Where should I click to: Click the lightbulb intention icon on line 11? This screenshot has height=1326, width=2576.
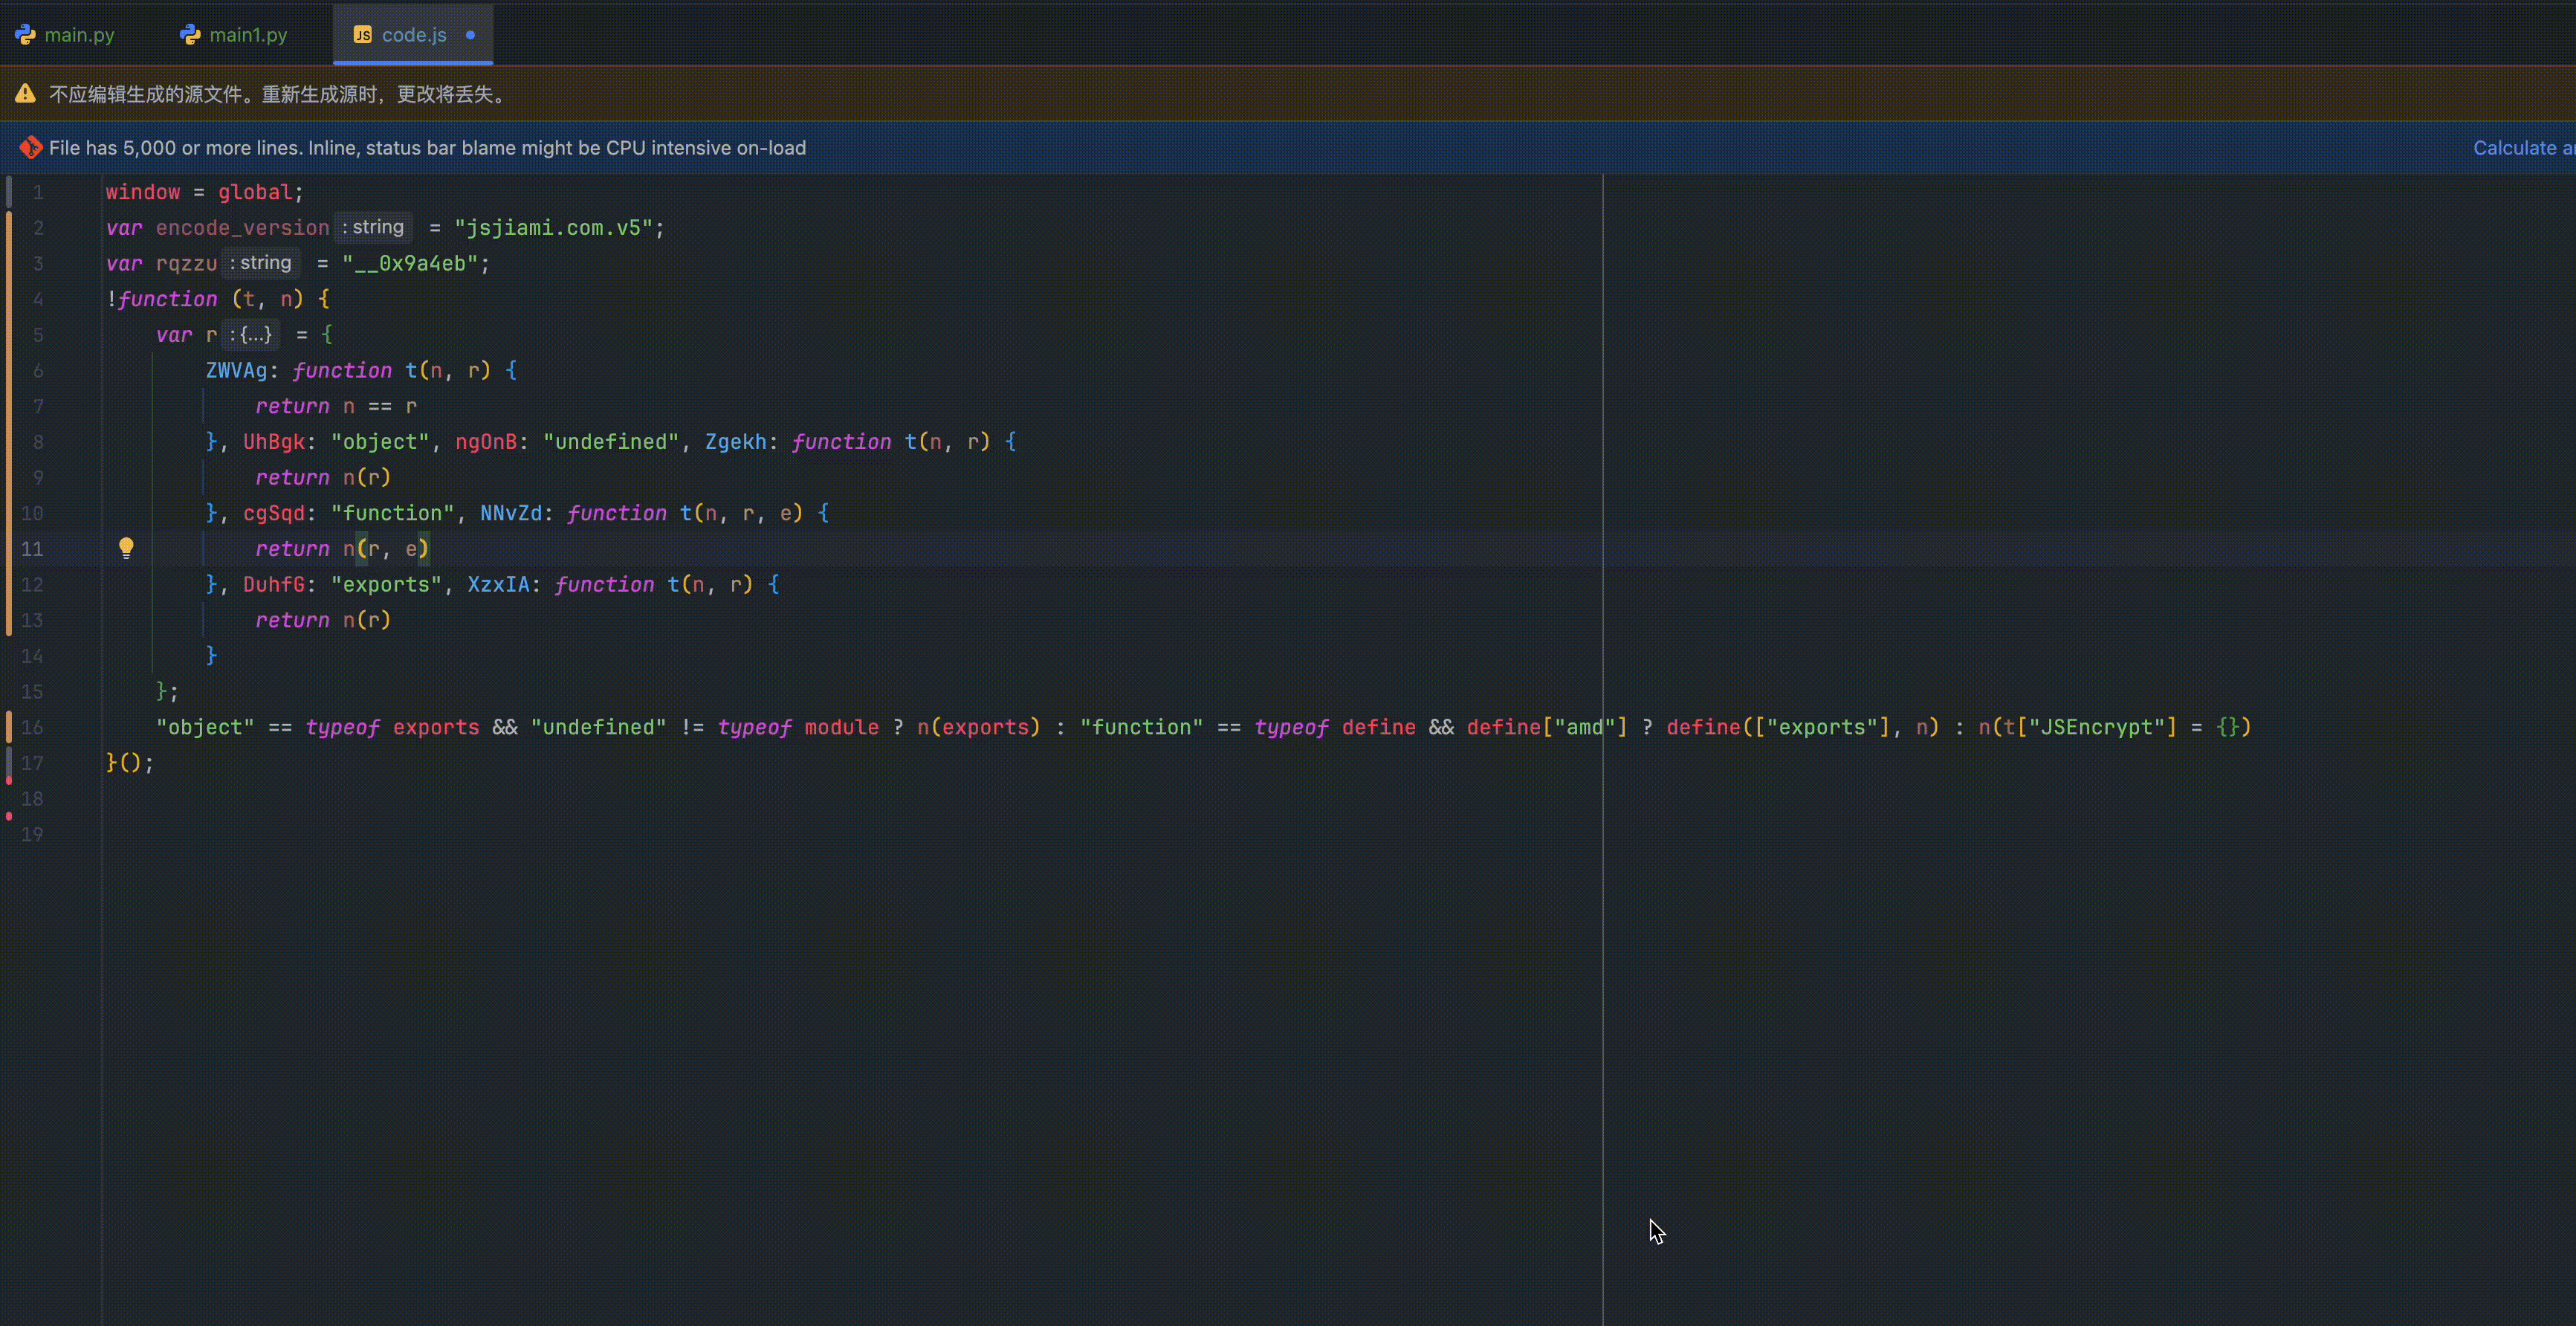126,548
